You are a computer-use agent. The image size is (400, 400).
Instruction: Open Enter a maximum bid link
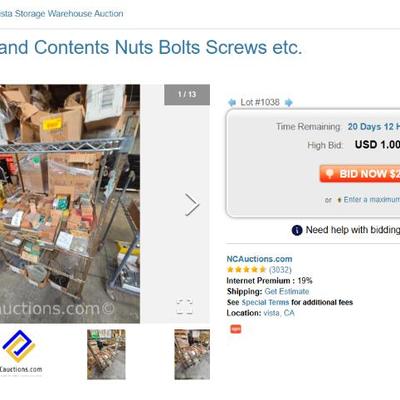tap(372, 199)
